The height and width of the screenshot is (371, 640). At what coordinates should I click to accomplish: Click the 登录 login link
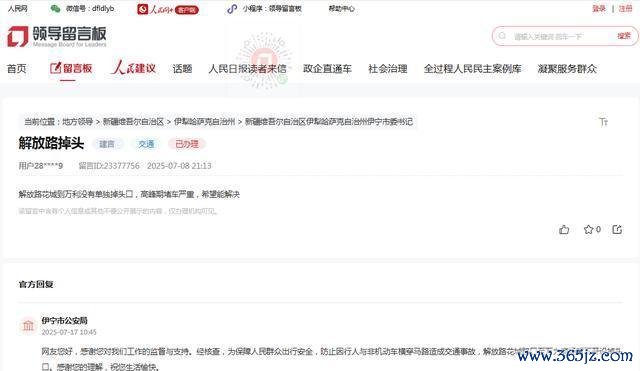click(599, 9)
